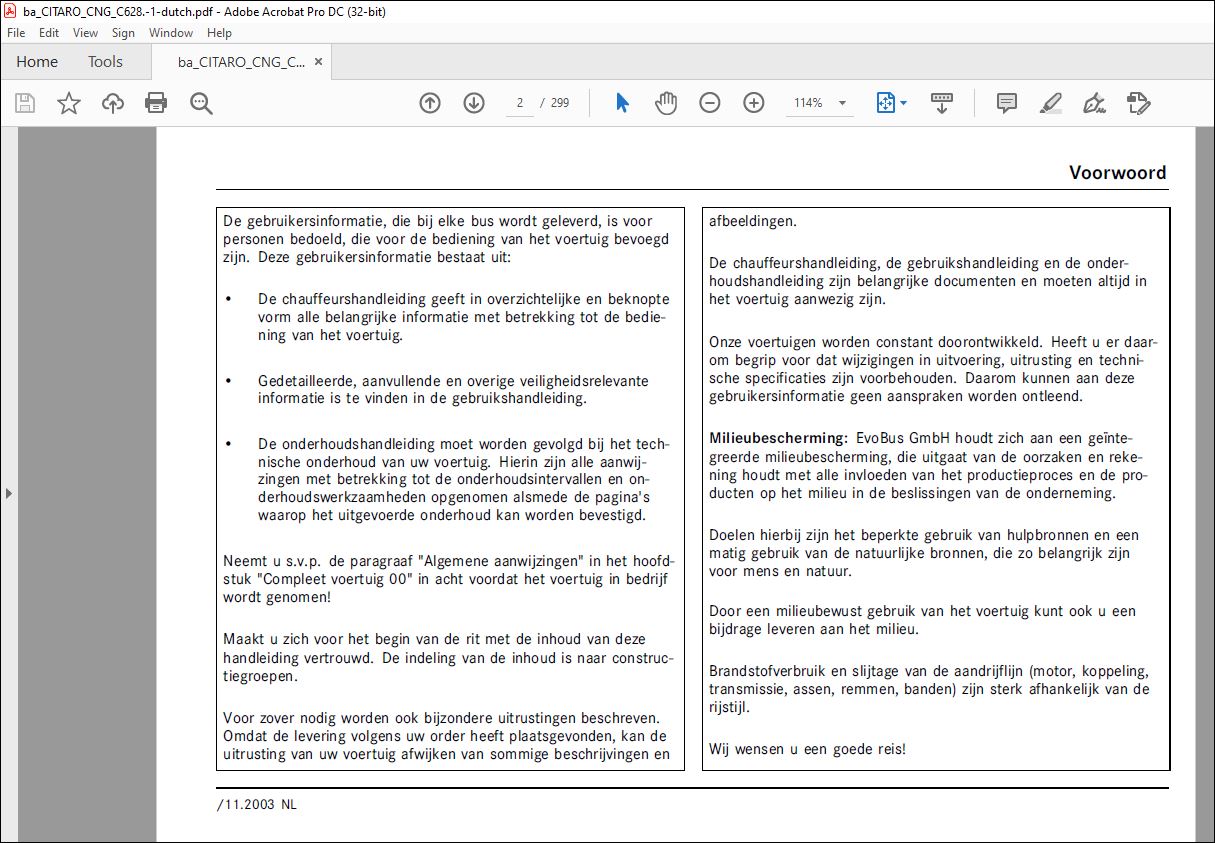The width and height of the screenshot is (1215, 843).
Task: Add bookmark with the star icon
Action: [x=69, y=103]
